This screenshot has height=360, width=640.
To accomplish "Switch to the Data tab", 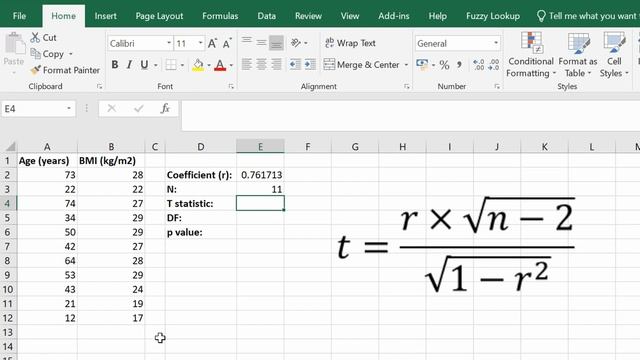I will coord(267,16).
